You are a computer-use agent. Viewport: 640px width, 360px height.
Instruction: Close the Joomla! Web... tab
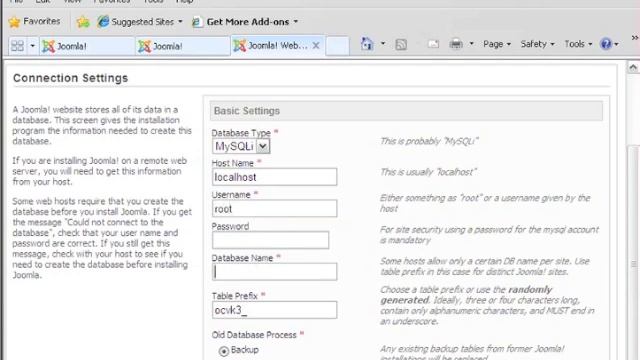click(316, 46)
